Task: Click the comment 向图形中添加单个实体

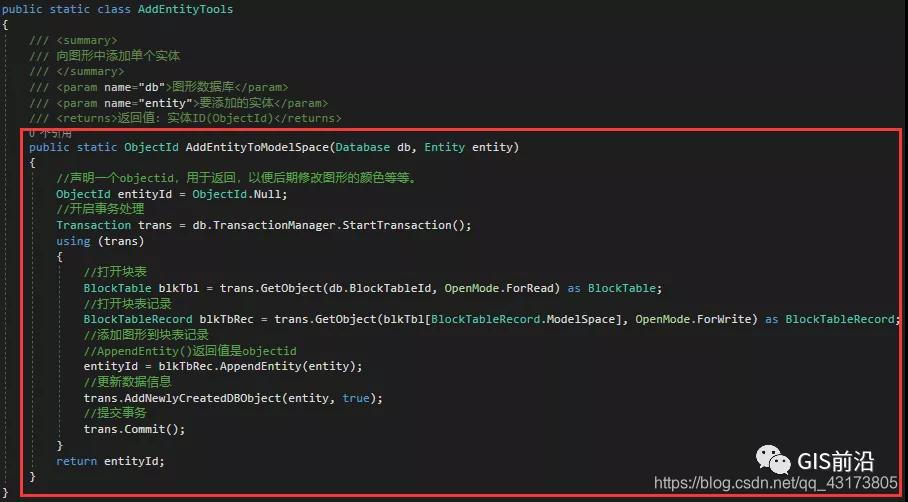Action: (x=104, y=56)
